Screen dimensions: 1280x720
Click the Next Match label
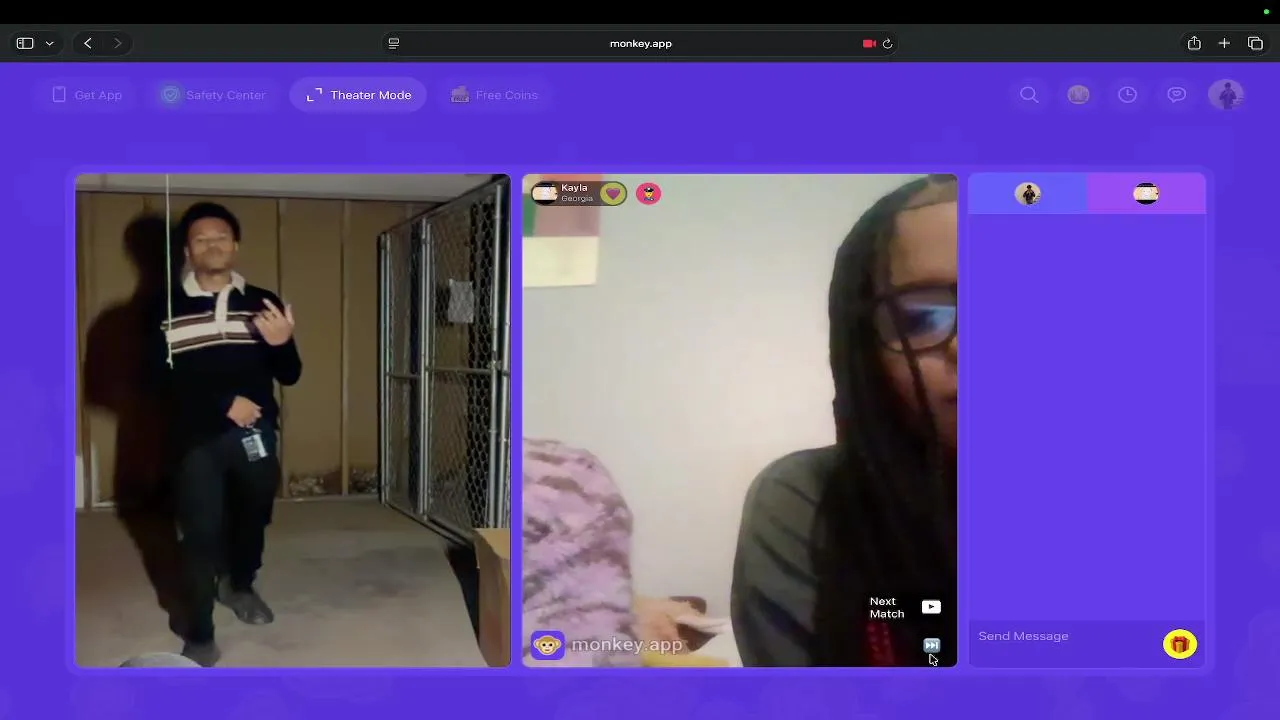pyautogui.click(x=886, y=608)
